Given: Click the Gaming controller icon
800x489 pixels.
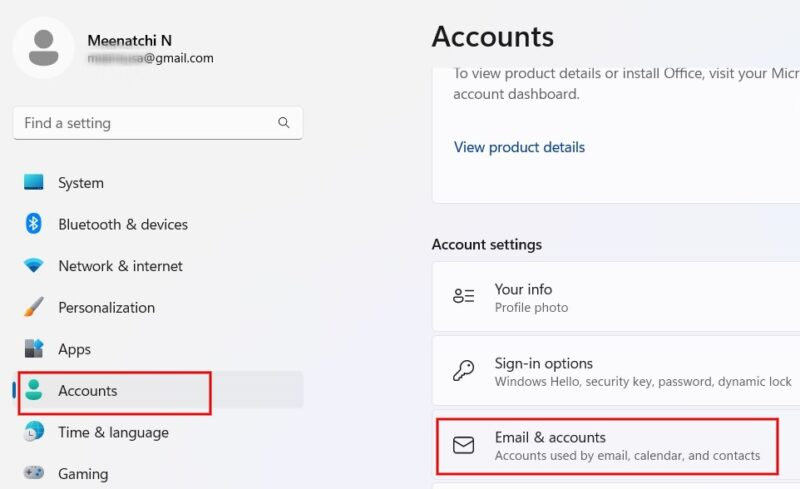Looking at the screenshot, I should click(x=34, y=473).
